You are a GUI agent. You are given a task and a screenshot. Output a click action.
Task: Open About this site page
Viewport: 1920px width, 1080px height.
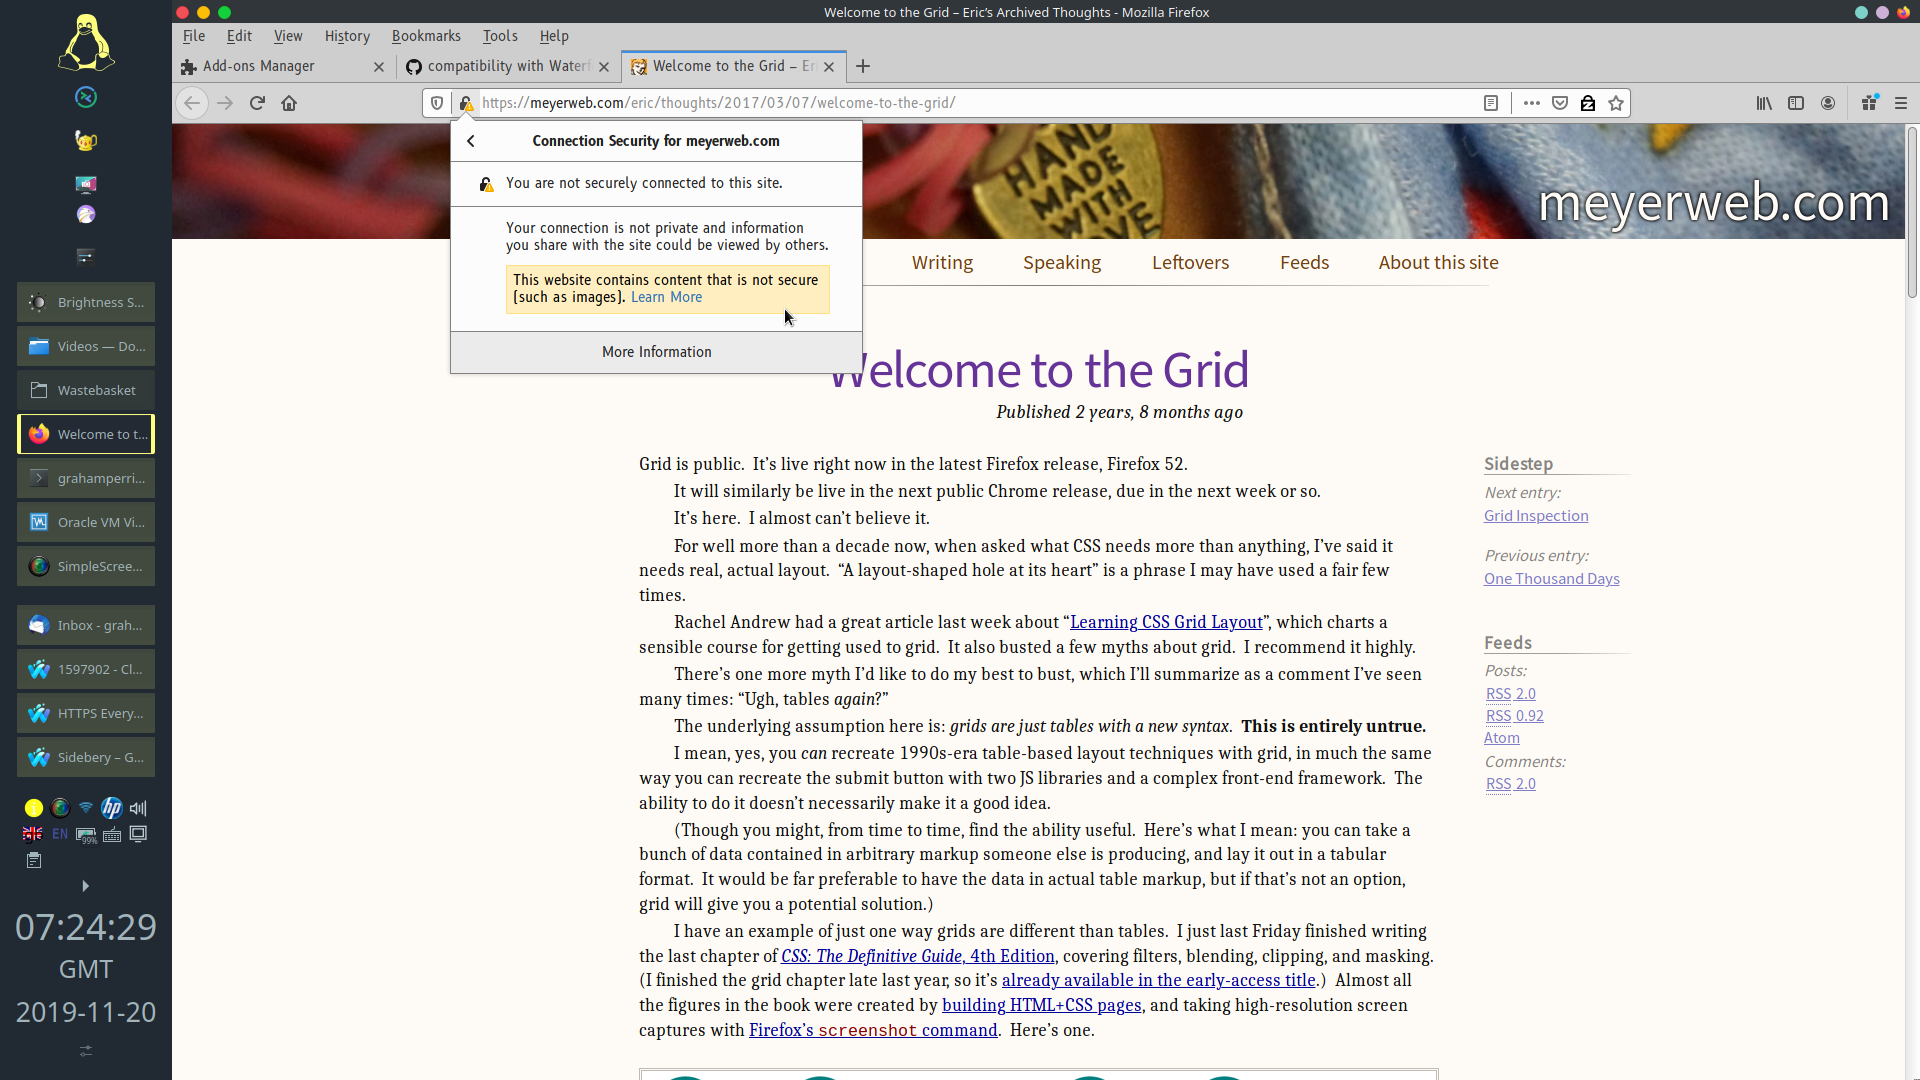[x=1438, y=263]
